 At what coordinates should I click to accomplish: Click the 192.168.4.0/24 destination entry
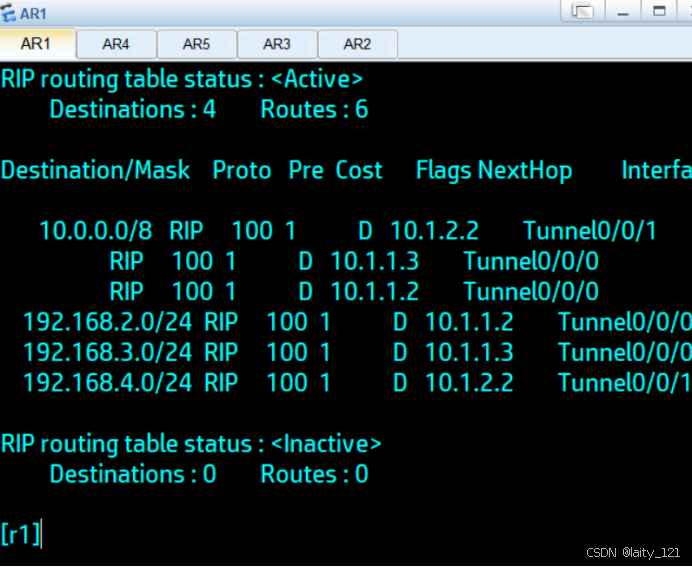tap(108, 383)
